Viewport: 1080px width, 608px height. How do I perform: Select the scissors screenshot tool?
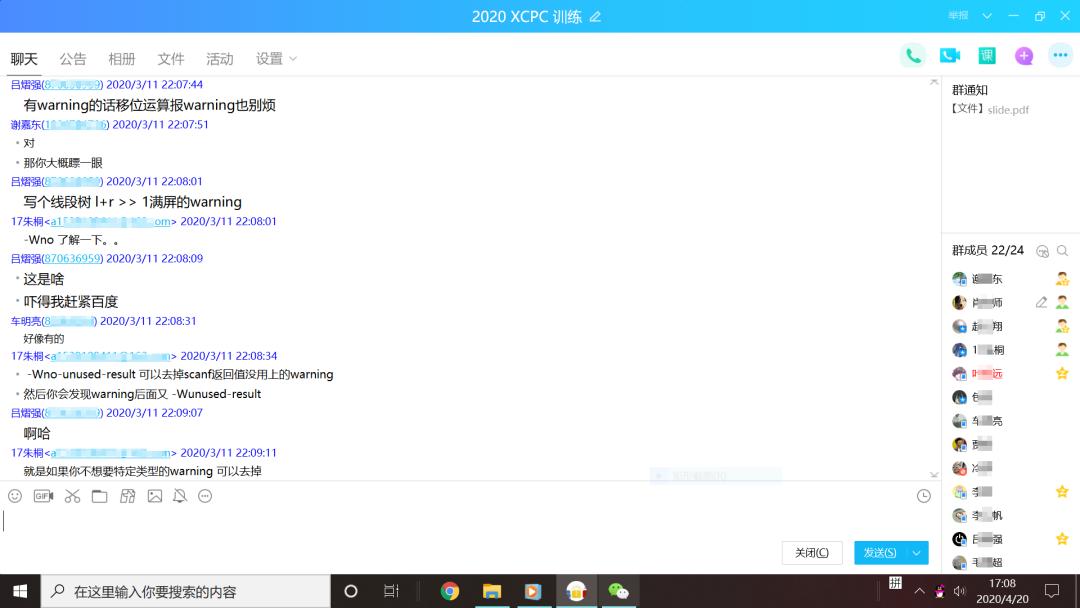[72, 496]
